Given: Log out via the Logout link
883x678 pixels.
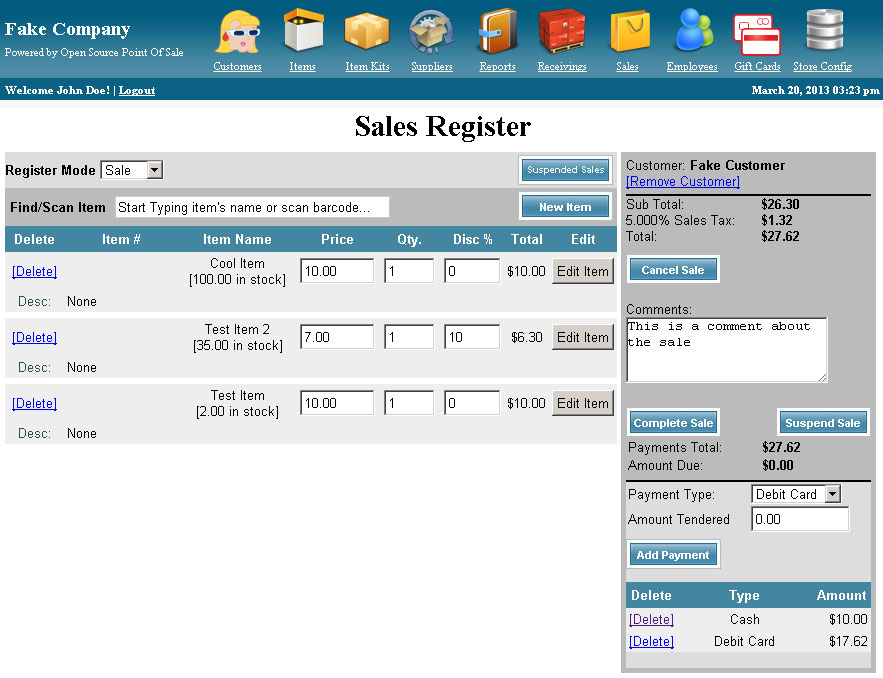Looking at the screenshot, I should coord(137,91).
